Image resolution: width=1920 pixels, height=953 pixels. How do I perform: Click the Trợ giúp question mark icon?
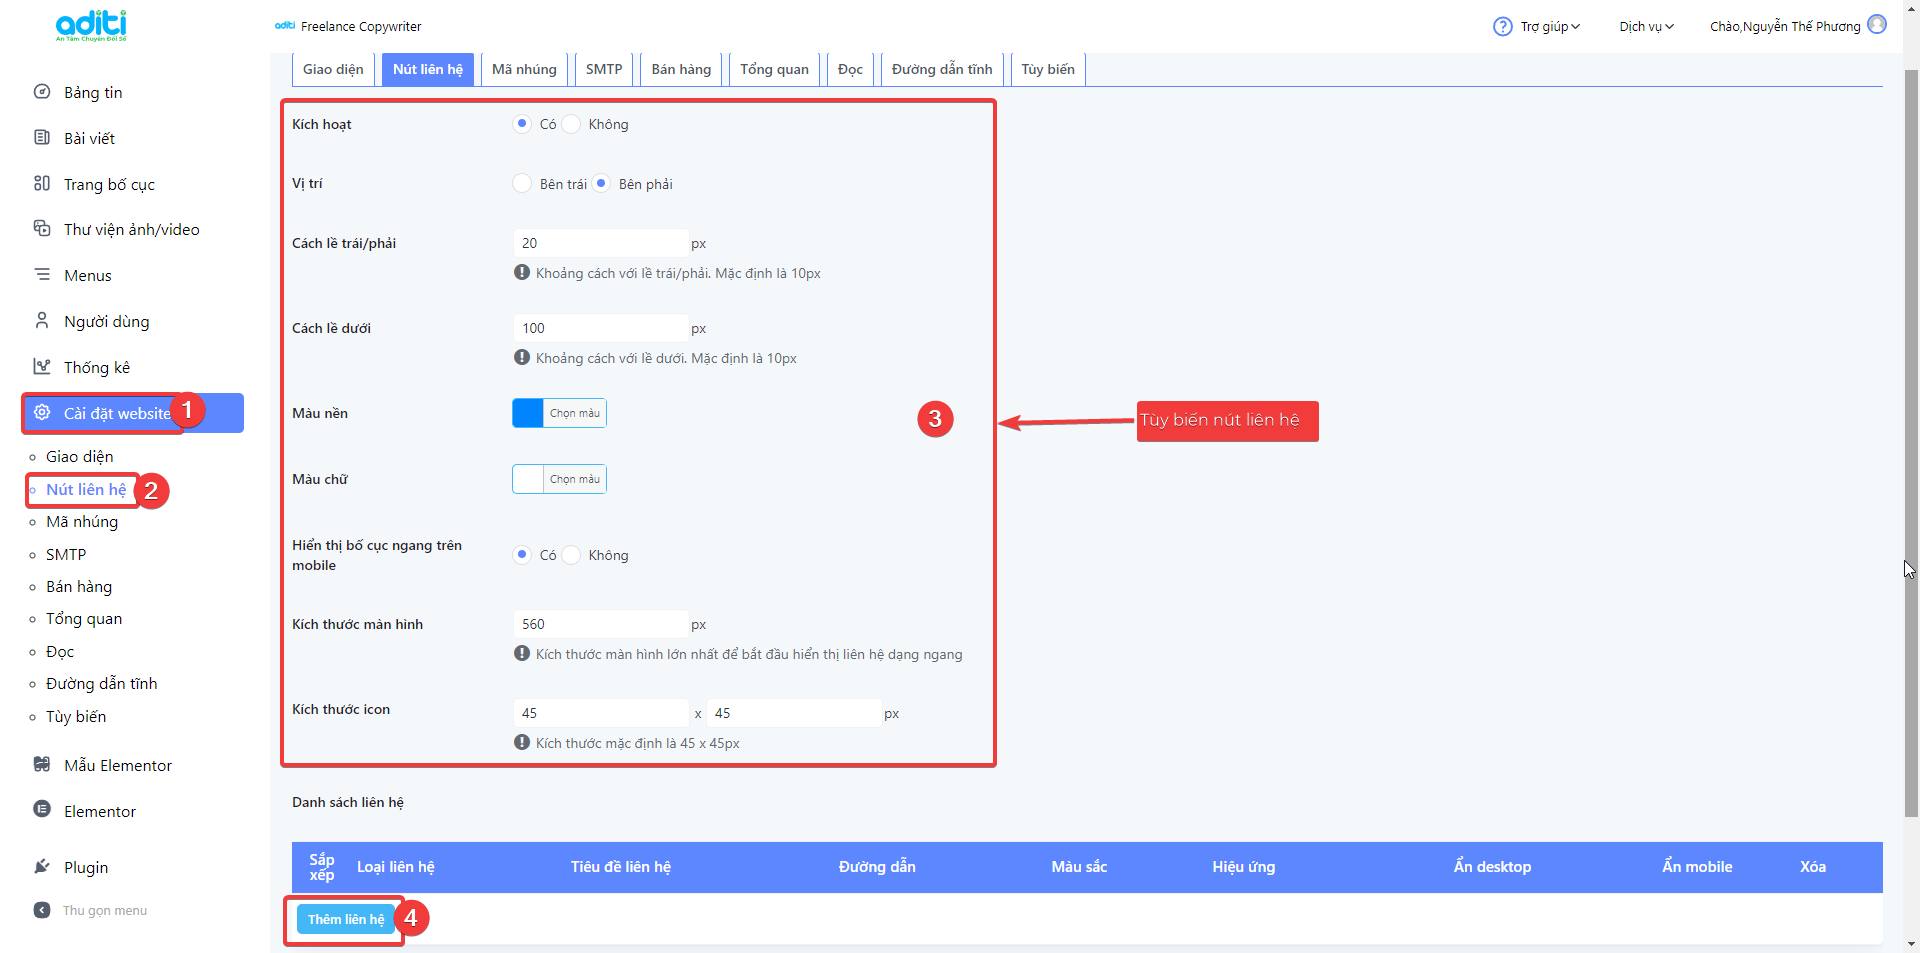tap(1502, 27)
